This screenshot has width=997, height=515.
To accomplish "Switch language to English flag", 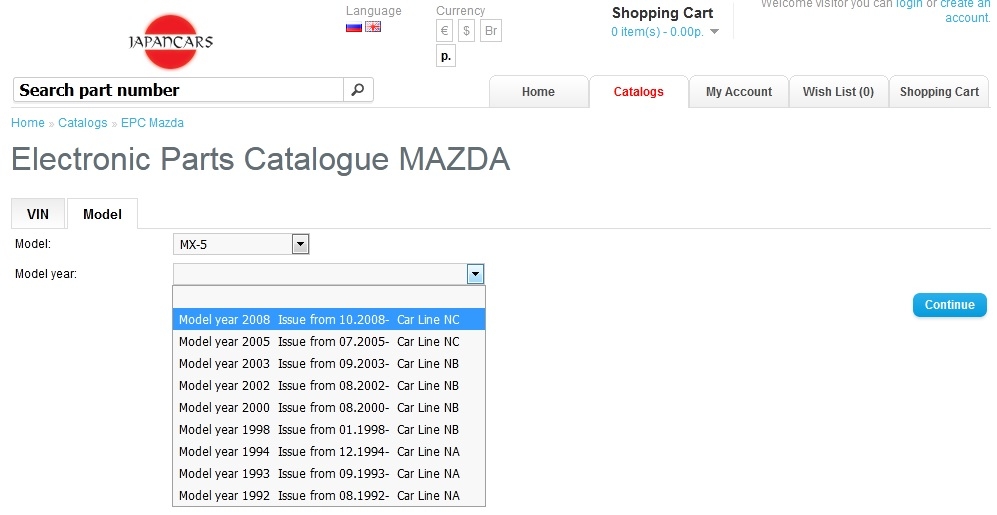I will pos(373,27).
